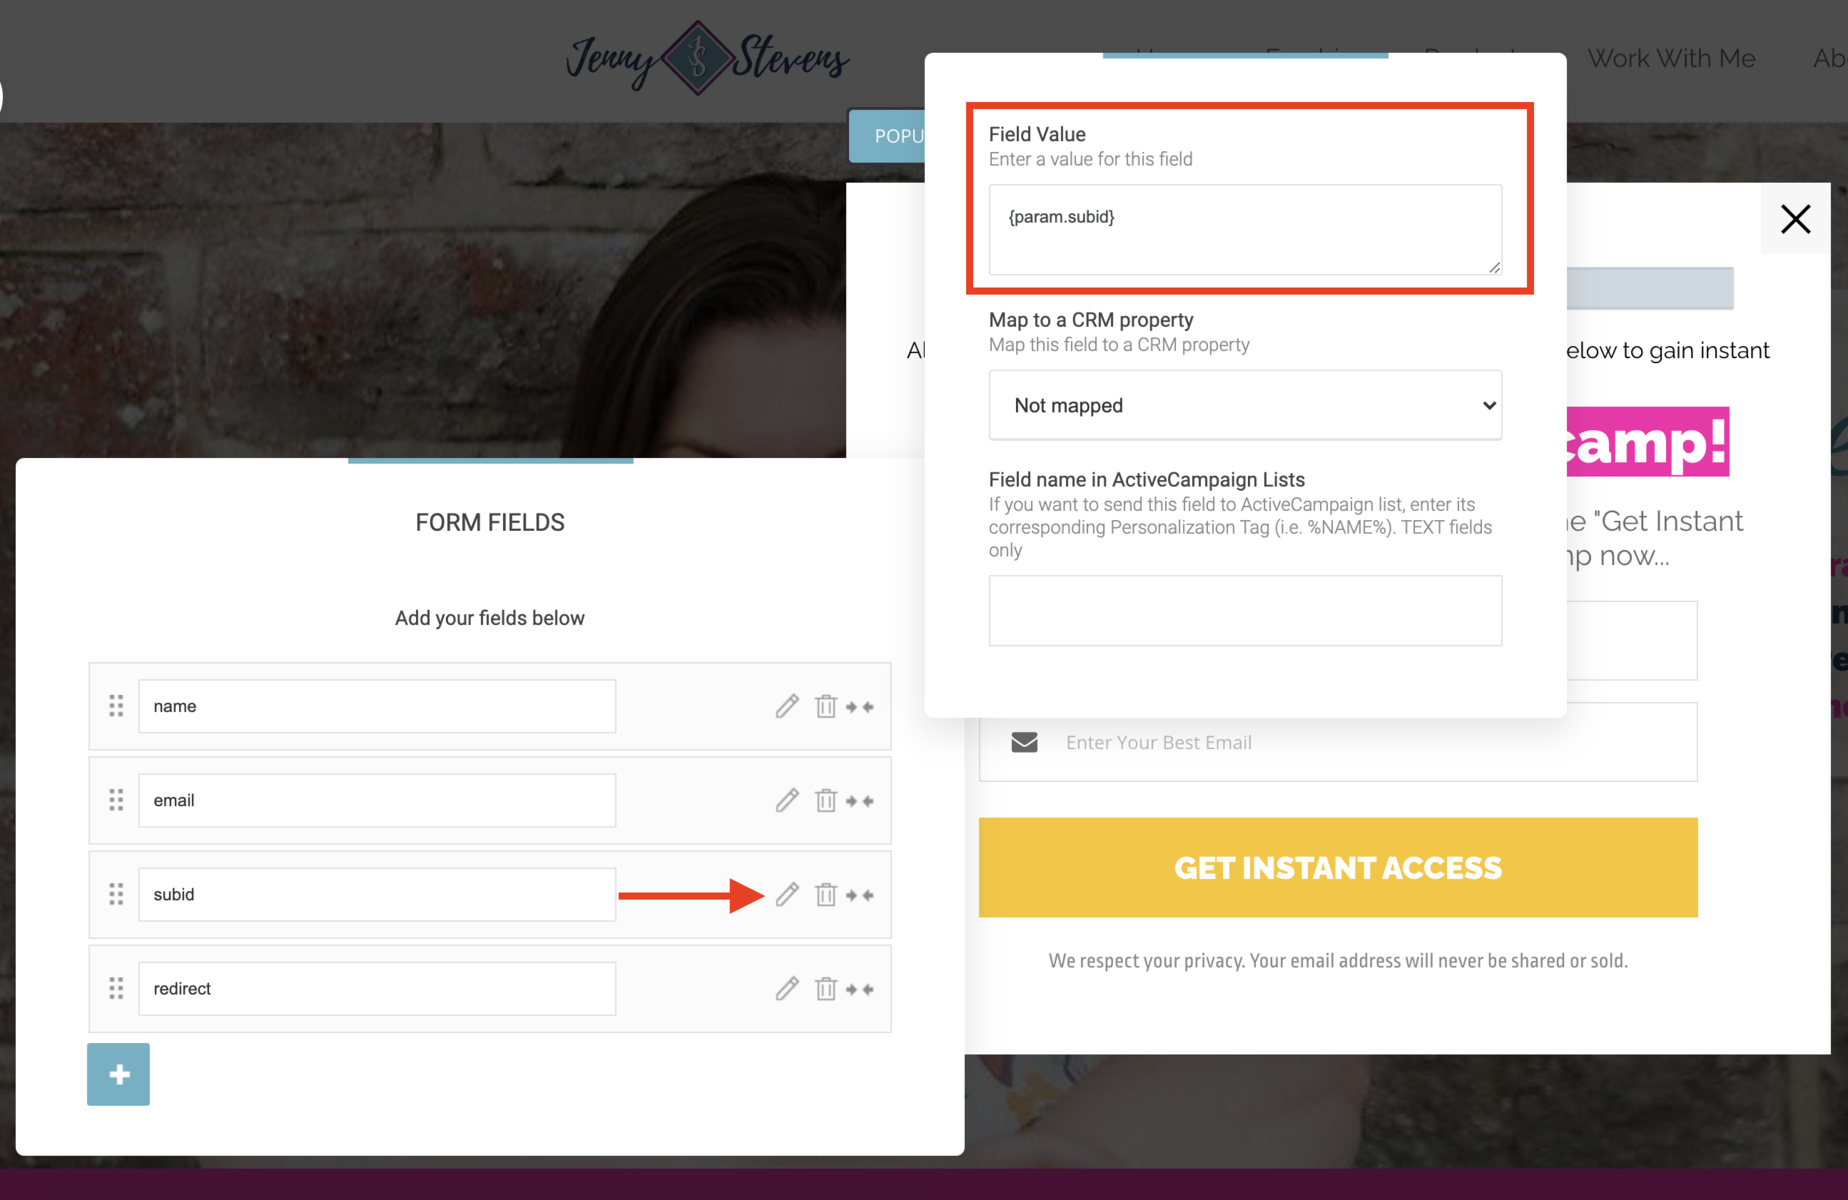
Task: Close the popup with the X button
Action: tap(1795, 219)
